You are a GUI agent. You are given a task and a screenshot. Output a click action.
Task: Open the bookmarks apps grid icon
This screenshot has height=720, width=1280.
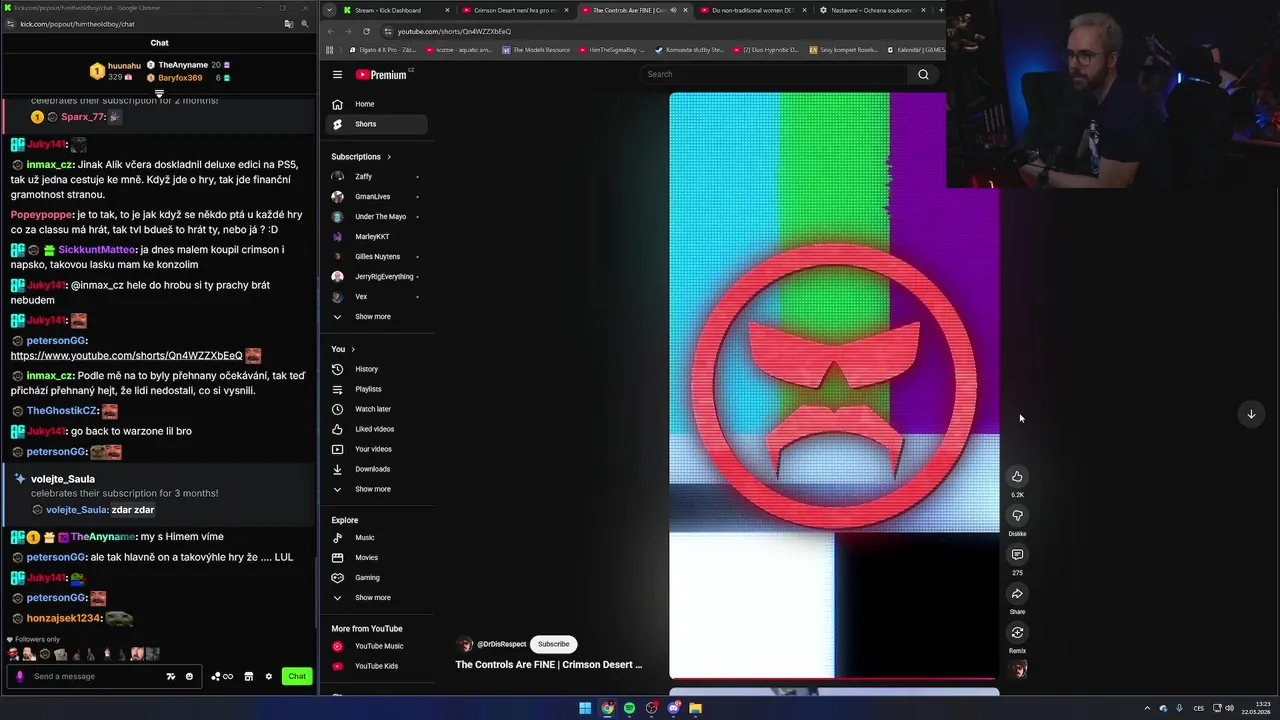tap(329, 49)
